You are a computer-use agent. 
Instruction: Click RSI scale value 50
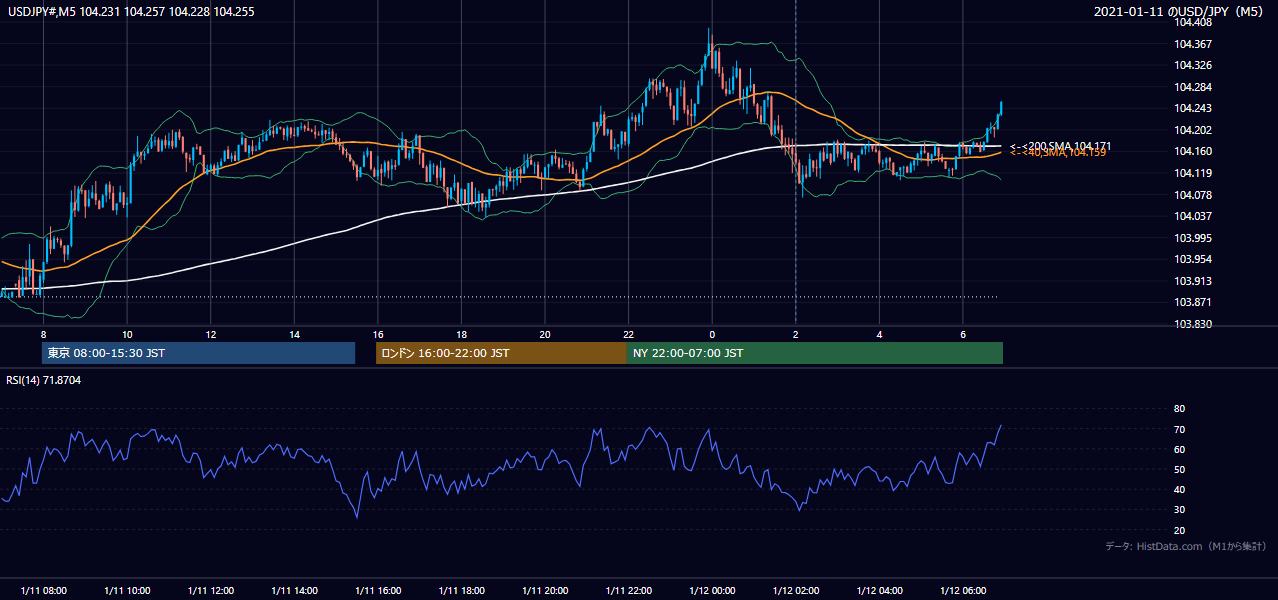[1179, 470]
